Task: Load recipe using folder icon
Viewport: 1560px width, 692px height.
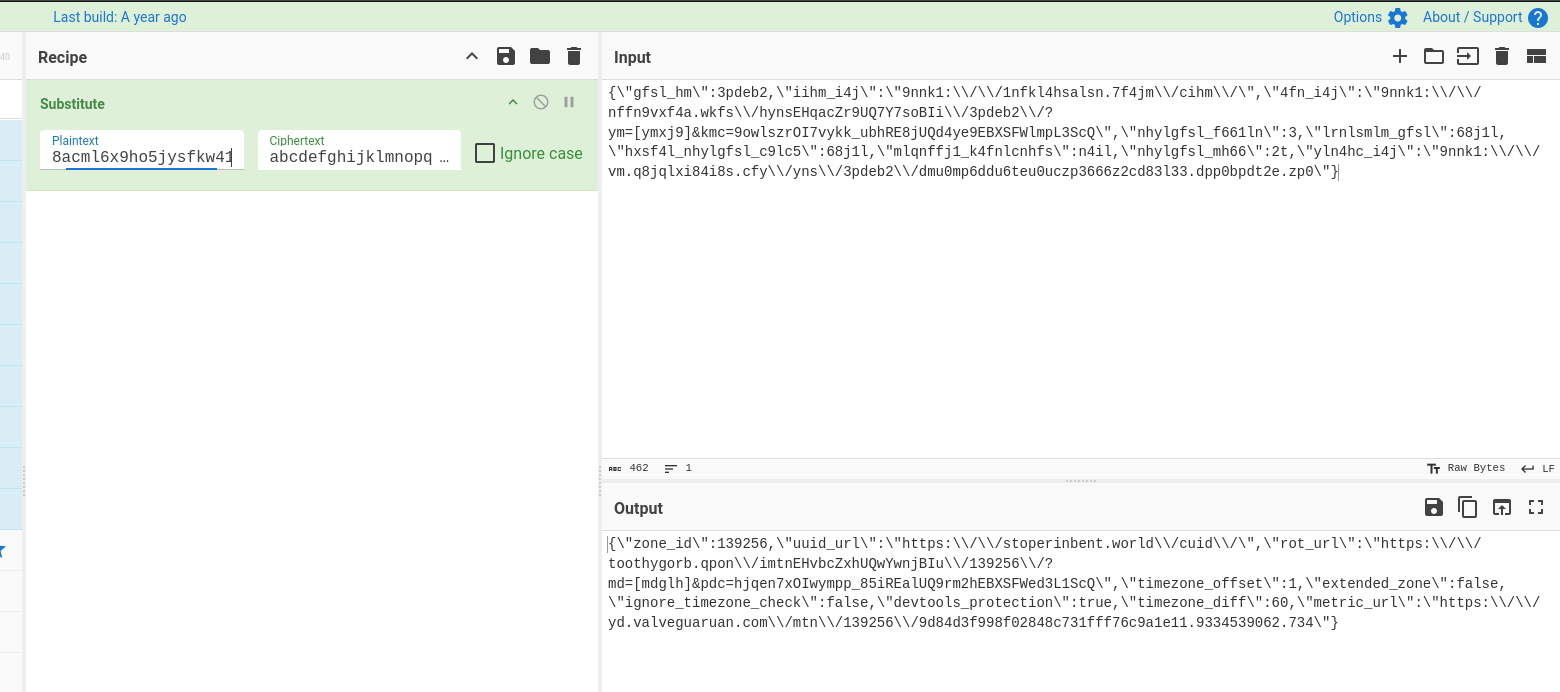Action: point(540,56)
